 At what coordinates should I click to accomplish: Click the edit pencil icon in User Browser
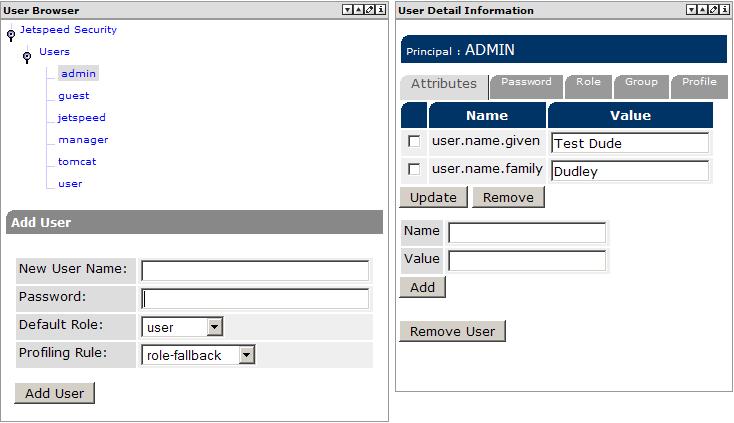370,10
